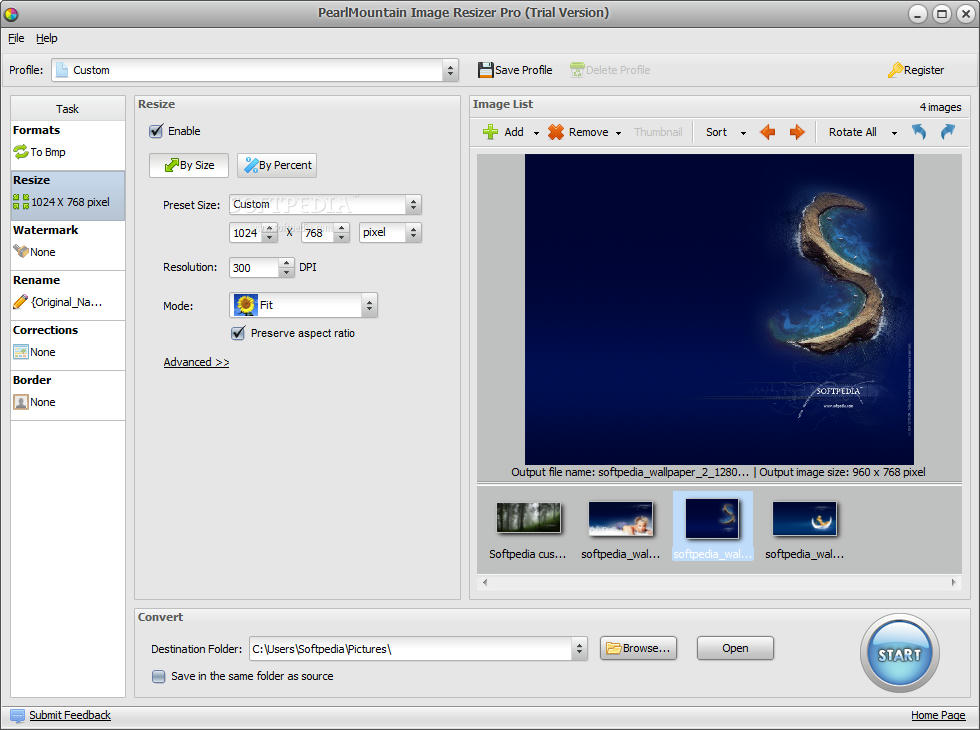Image resolution: width=980 pixels, height=730 pixels.
Task: Click the Submit Feedback link
Action: pyautogui.click(x=69, y=715)
